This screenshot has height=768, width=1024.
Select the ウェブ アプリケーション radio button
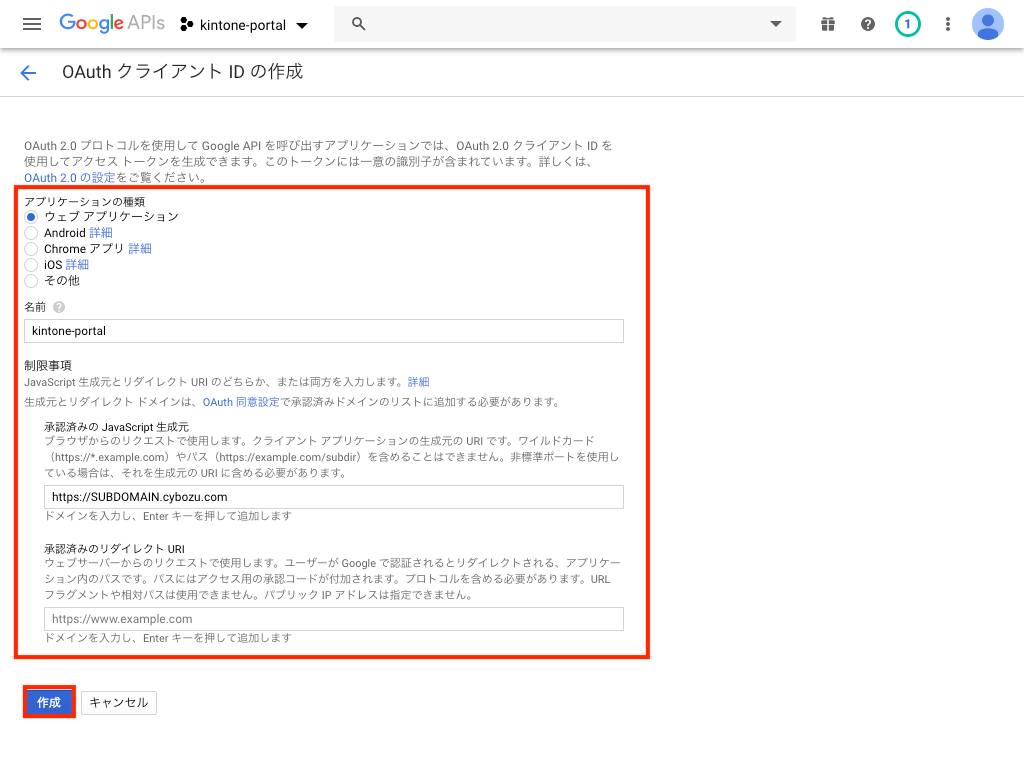[x=31, y=217]
